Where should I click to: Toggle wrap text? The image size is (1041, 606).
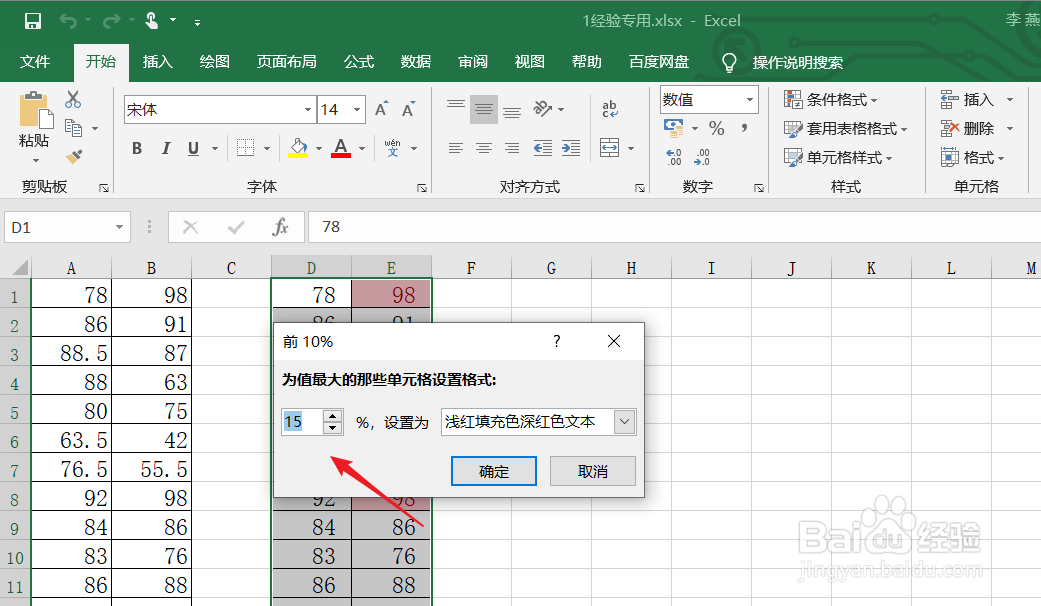[610, 109]
